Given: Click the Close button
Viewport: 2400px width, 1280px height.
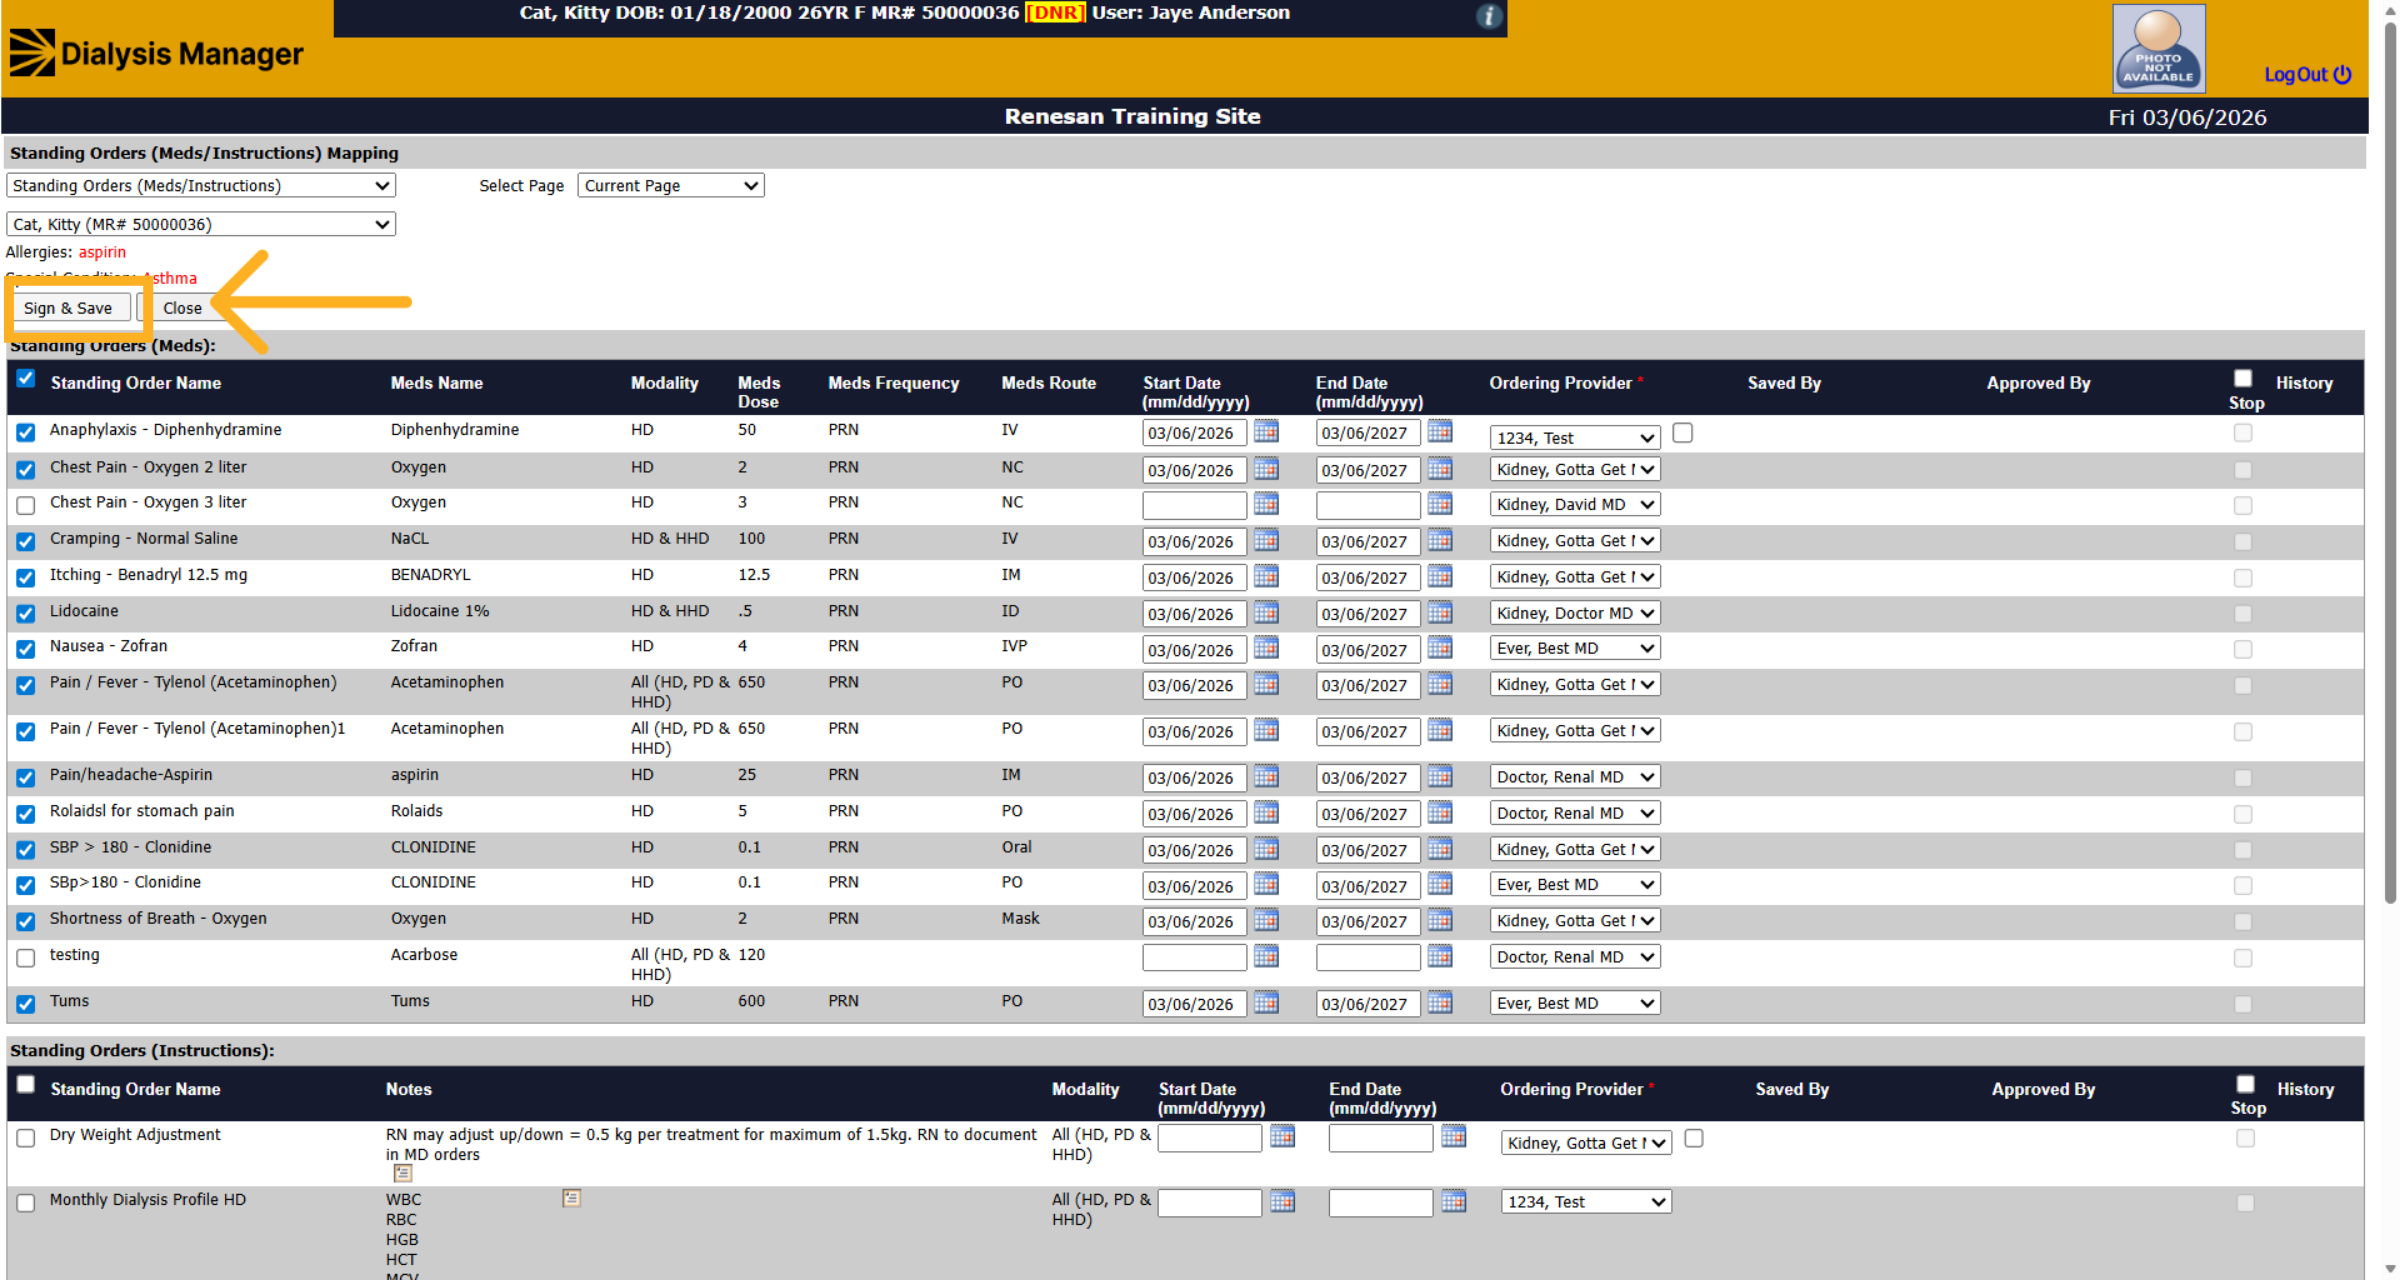Looking at the screenshot, I should point(182,308).
